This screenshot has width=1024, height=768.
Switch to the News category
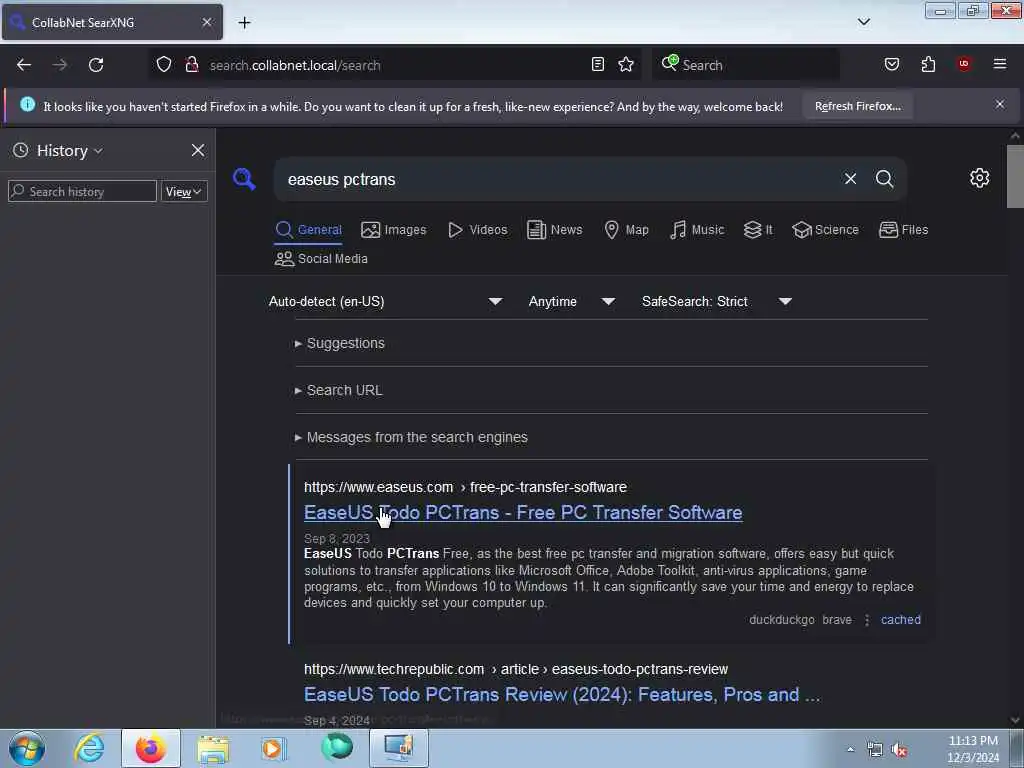(554, 230)
